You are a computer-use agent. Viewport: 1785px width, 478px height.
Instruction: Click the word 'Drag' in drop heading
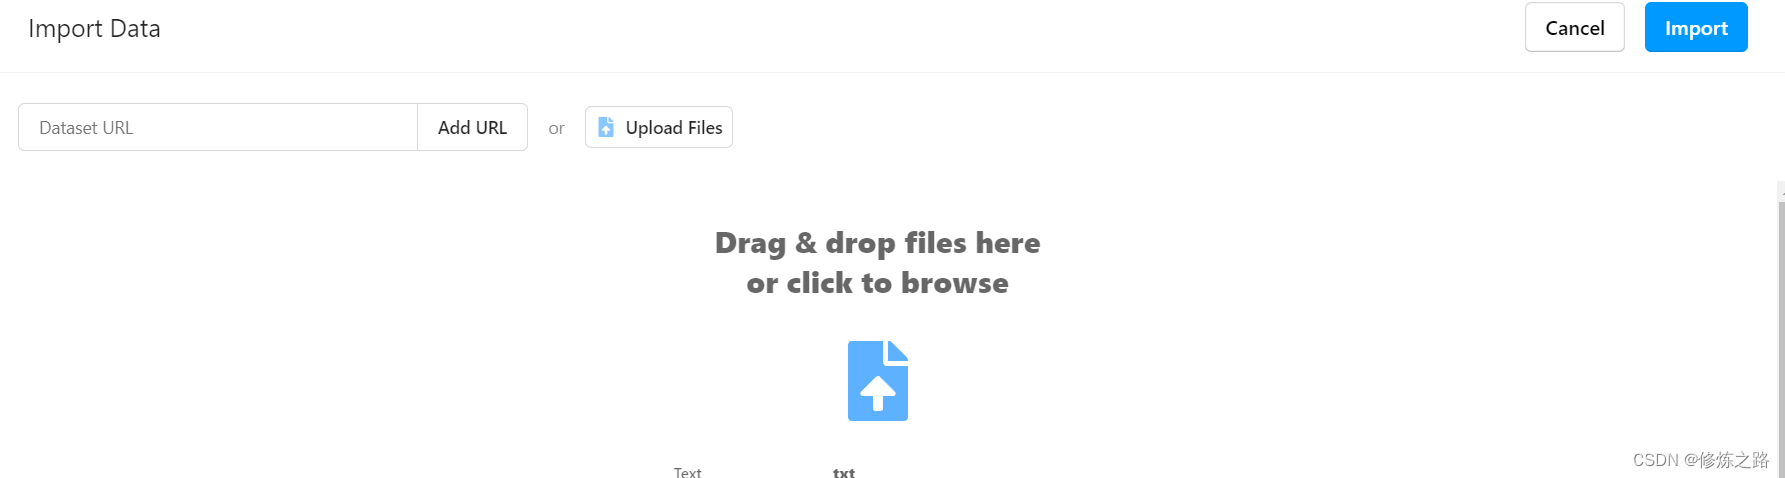[751, 244]
